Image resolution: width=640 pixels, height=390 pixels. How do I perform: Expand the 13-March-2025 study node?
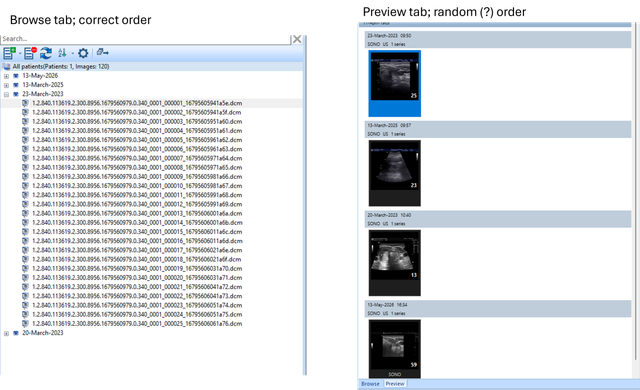(6, 85)
